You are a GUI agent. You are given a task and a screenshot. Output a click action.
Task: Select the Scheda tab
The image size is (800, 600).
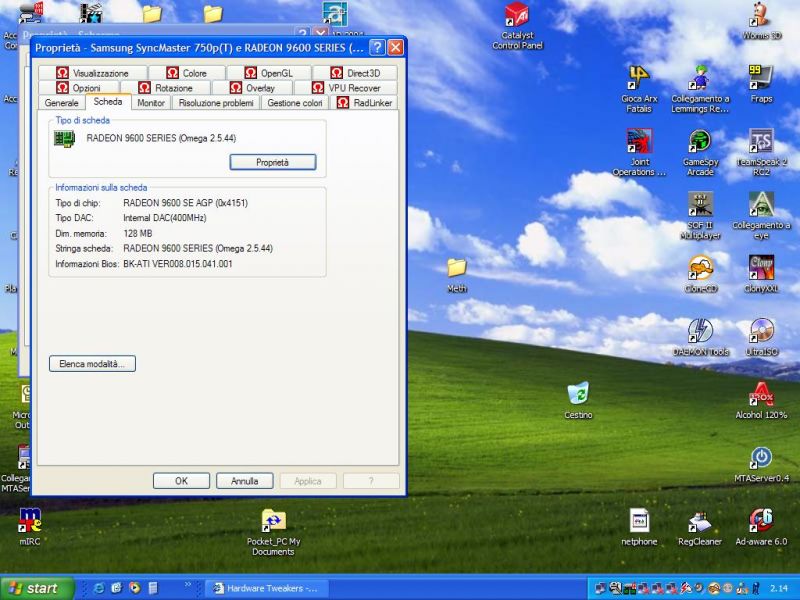[x=108, y=102]
